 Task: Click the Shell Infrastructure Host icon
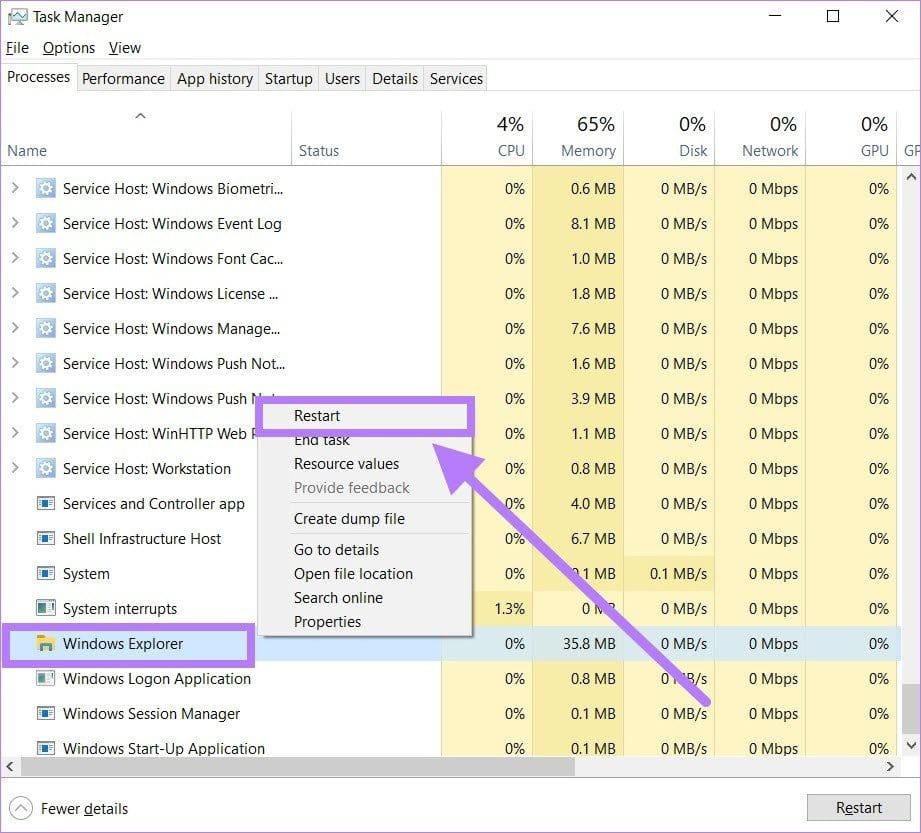(x=45, y=539)
